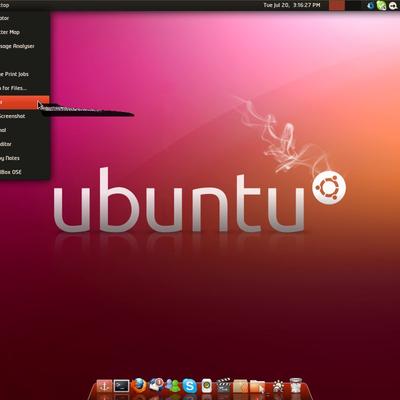Select Calculator at the top of the menu

click(25, 18)
